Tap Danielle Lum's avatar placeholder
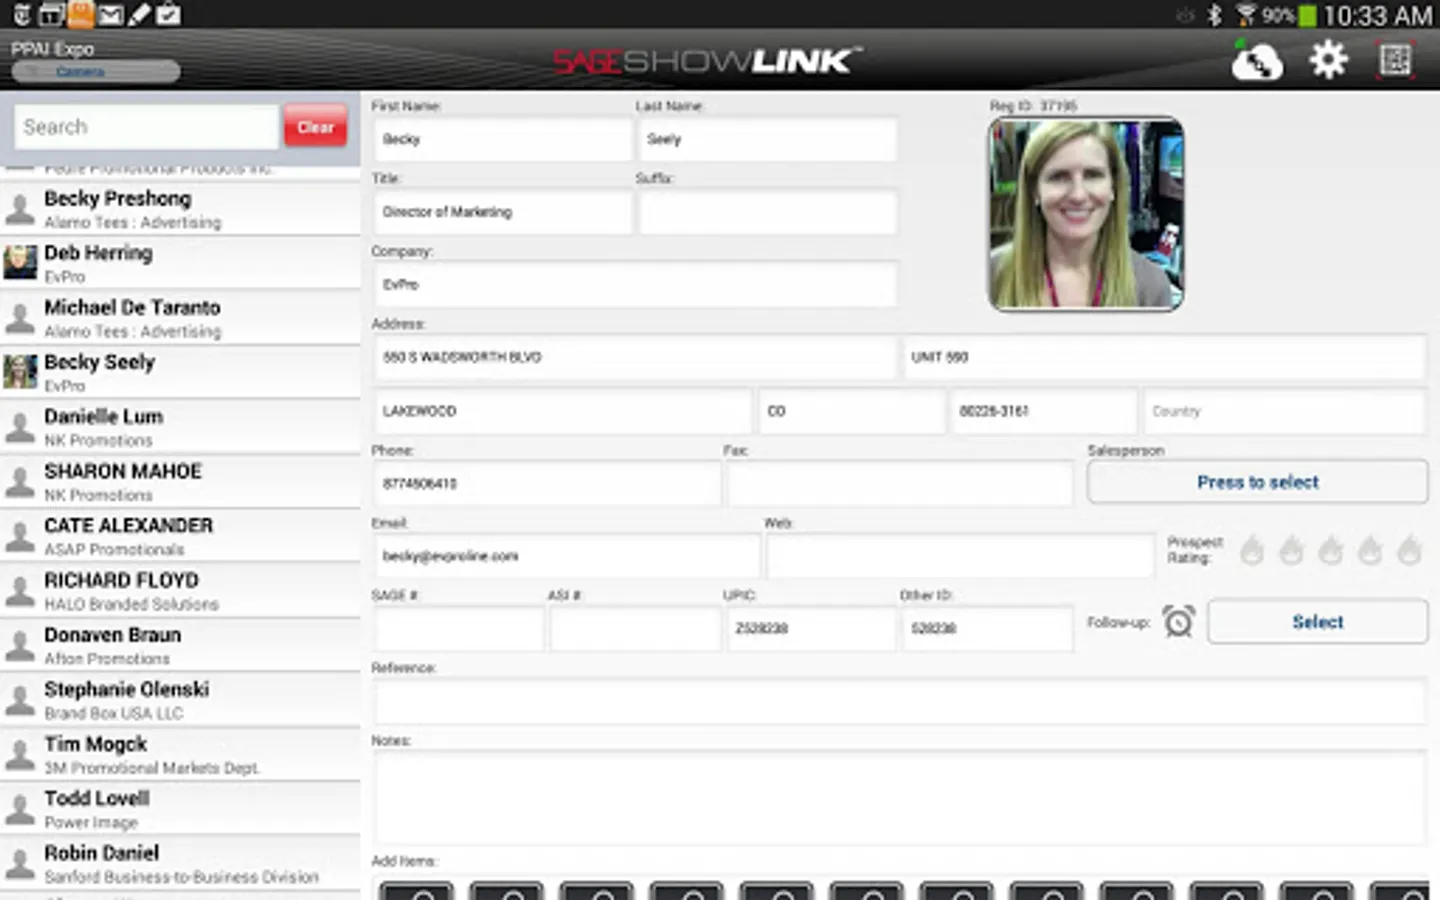 (x=20, y=427)
